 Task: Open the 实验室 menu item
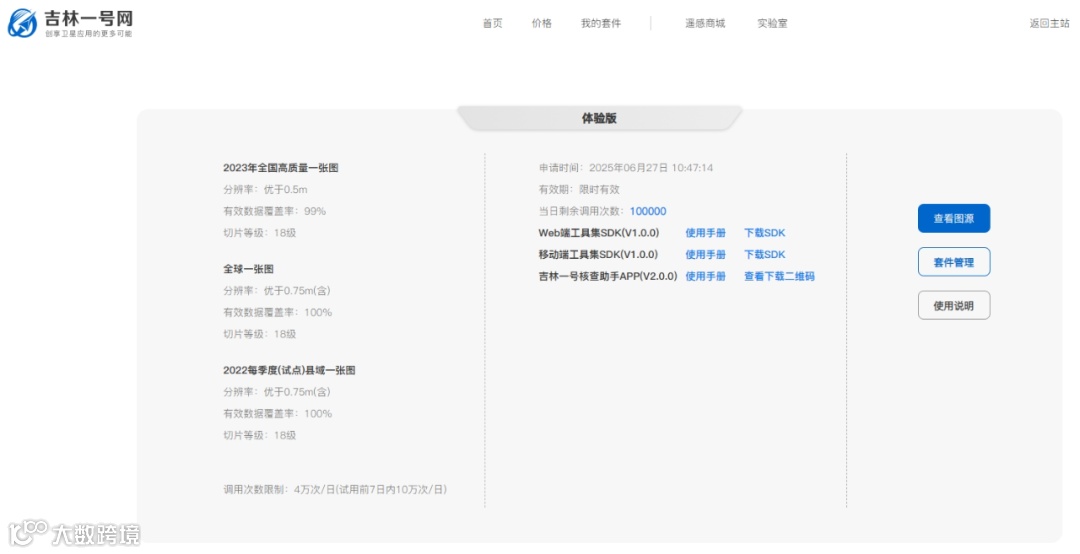coord(772,23)
